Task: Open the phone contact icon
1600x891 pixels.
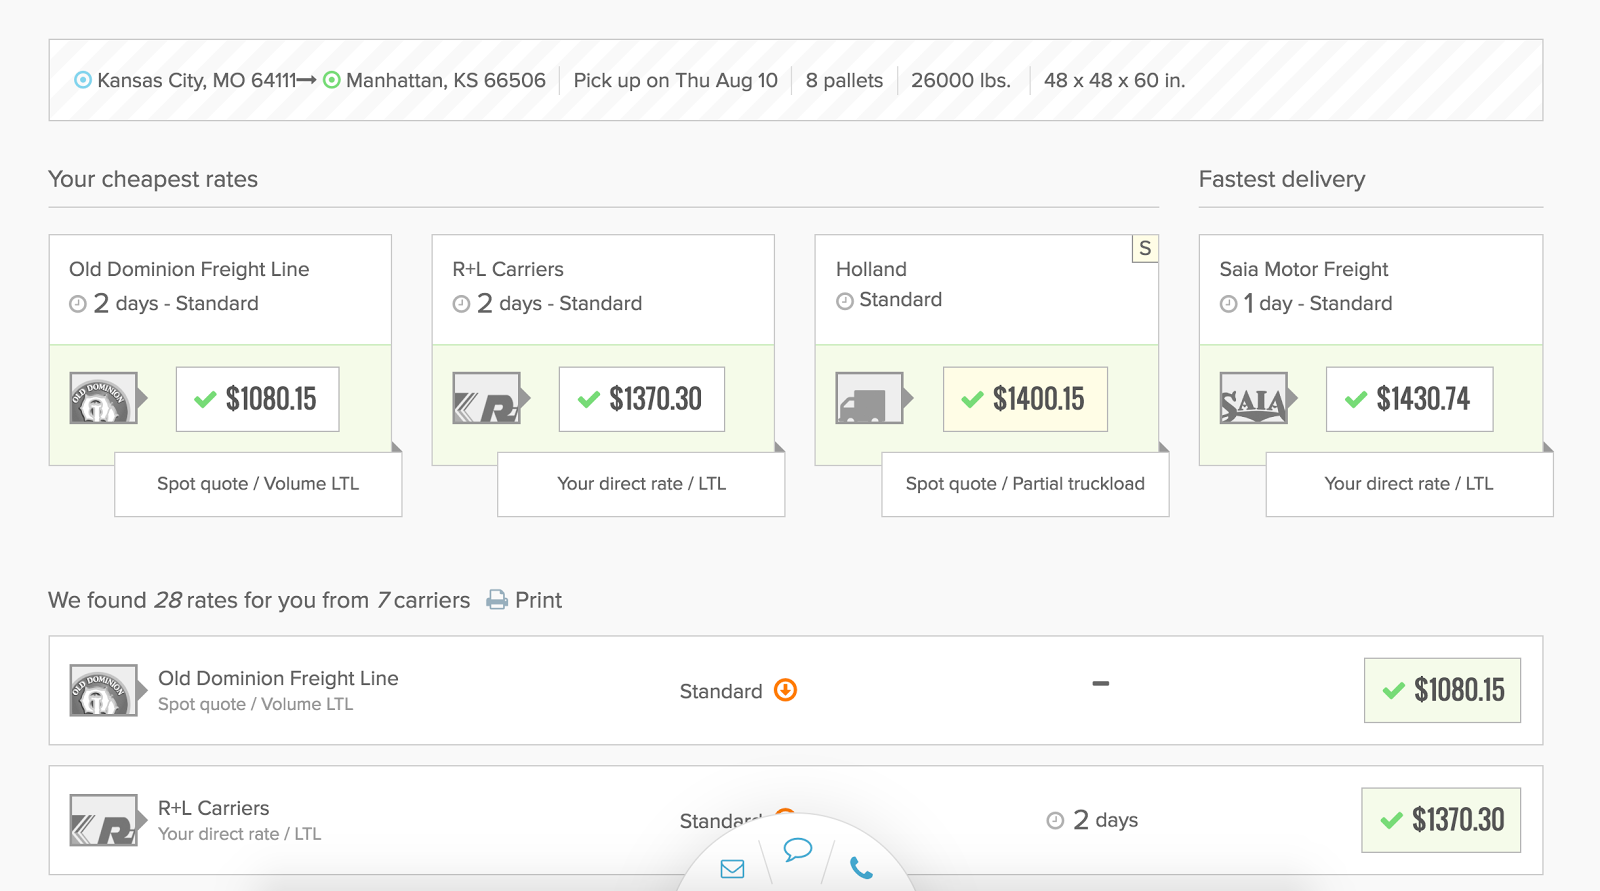Action: pyautogui.click(x=861, y=868)
